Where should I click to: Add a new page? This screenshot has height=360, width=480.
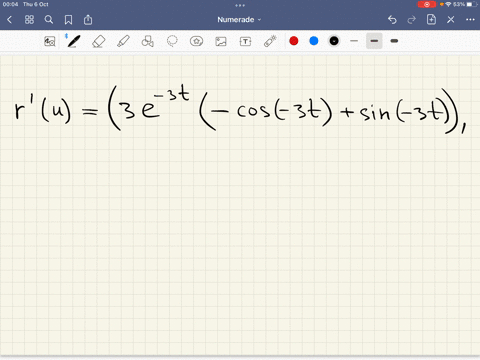coord(431,20)
